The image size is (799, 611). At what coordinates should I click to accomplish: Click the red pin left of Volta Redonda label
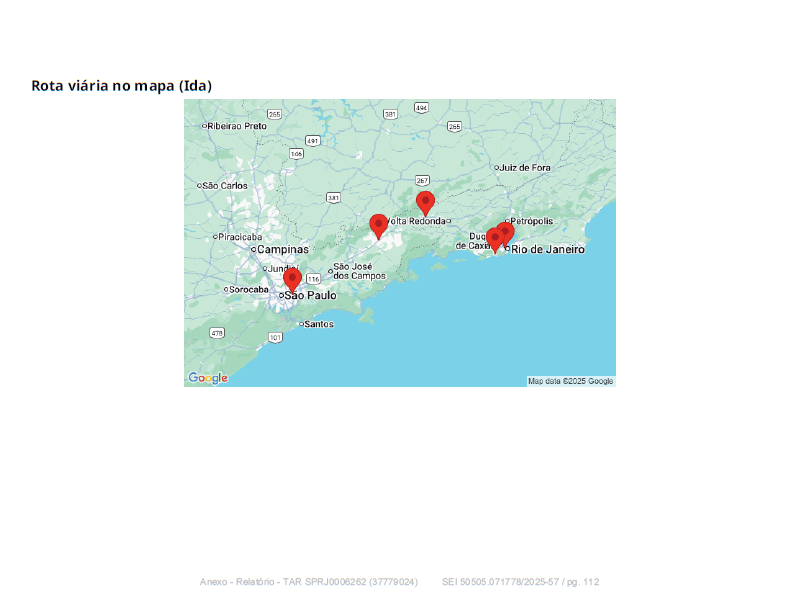[378, 225]
